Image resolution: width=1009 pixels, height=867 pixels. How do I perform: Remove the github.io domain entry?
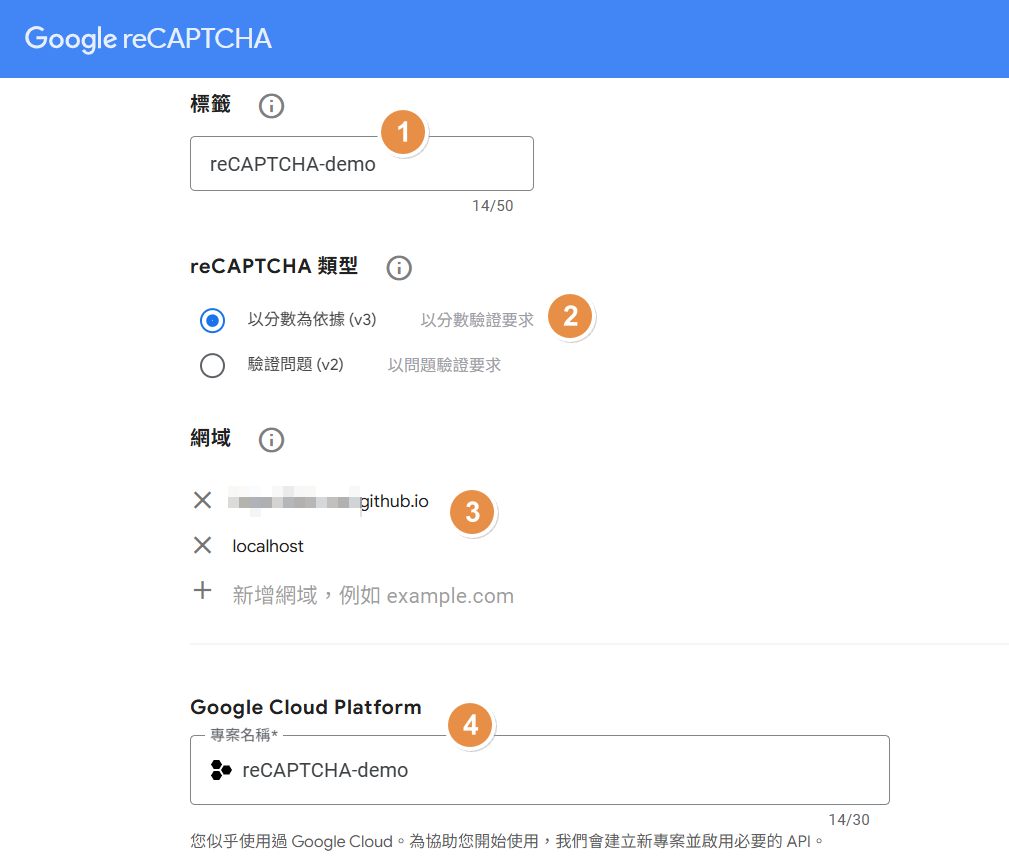pyautogui.click(x=202, y=500)
